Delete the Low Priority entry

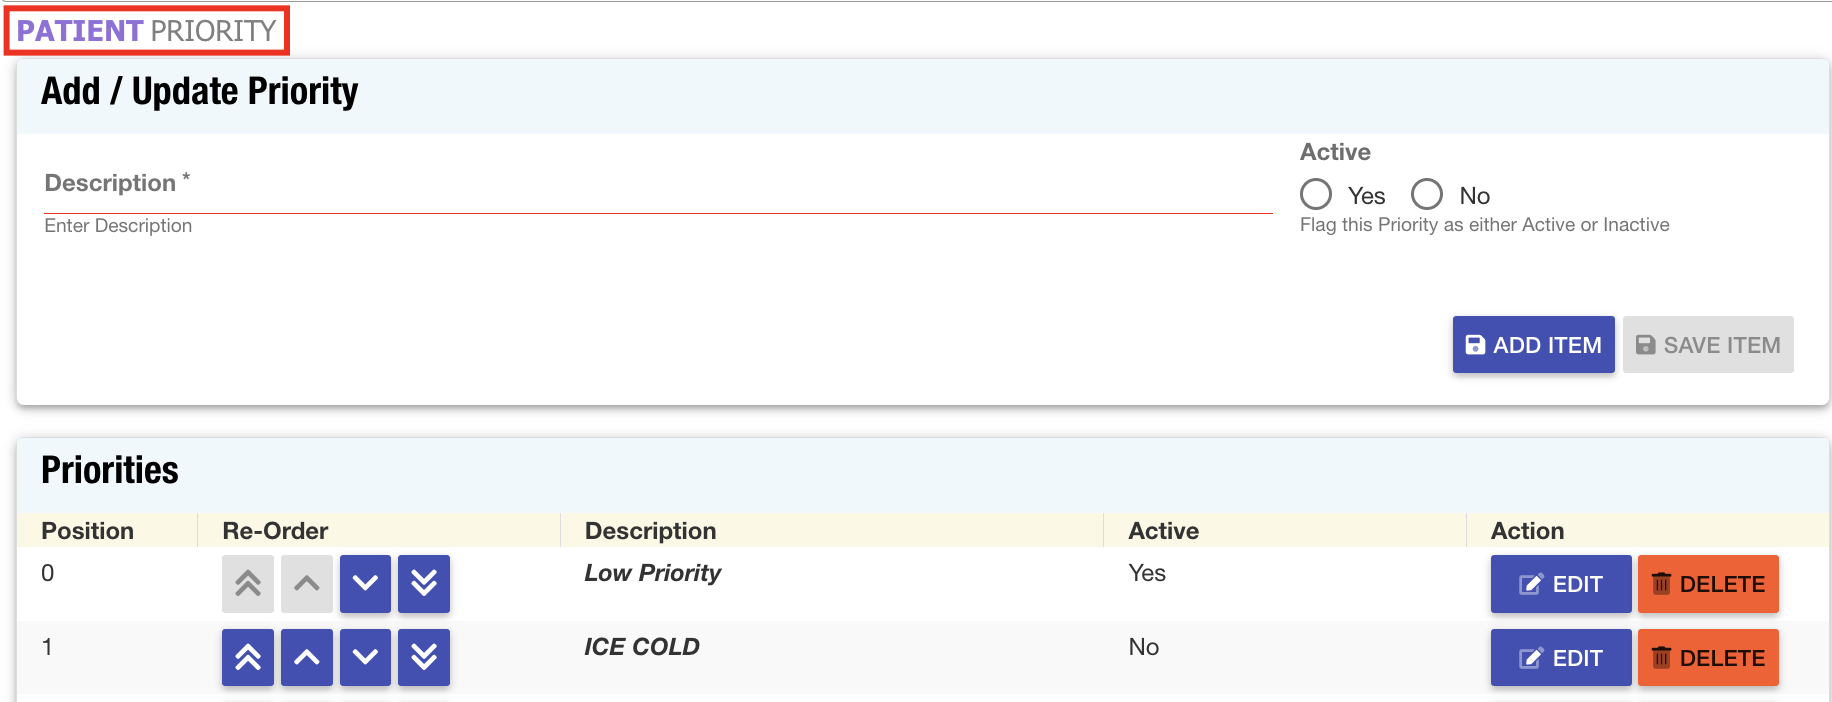(x=1708, y=584)
